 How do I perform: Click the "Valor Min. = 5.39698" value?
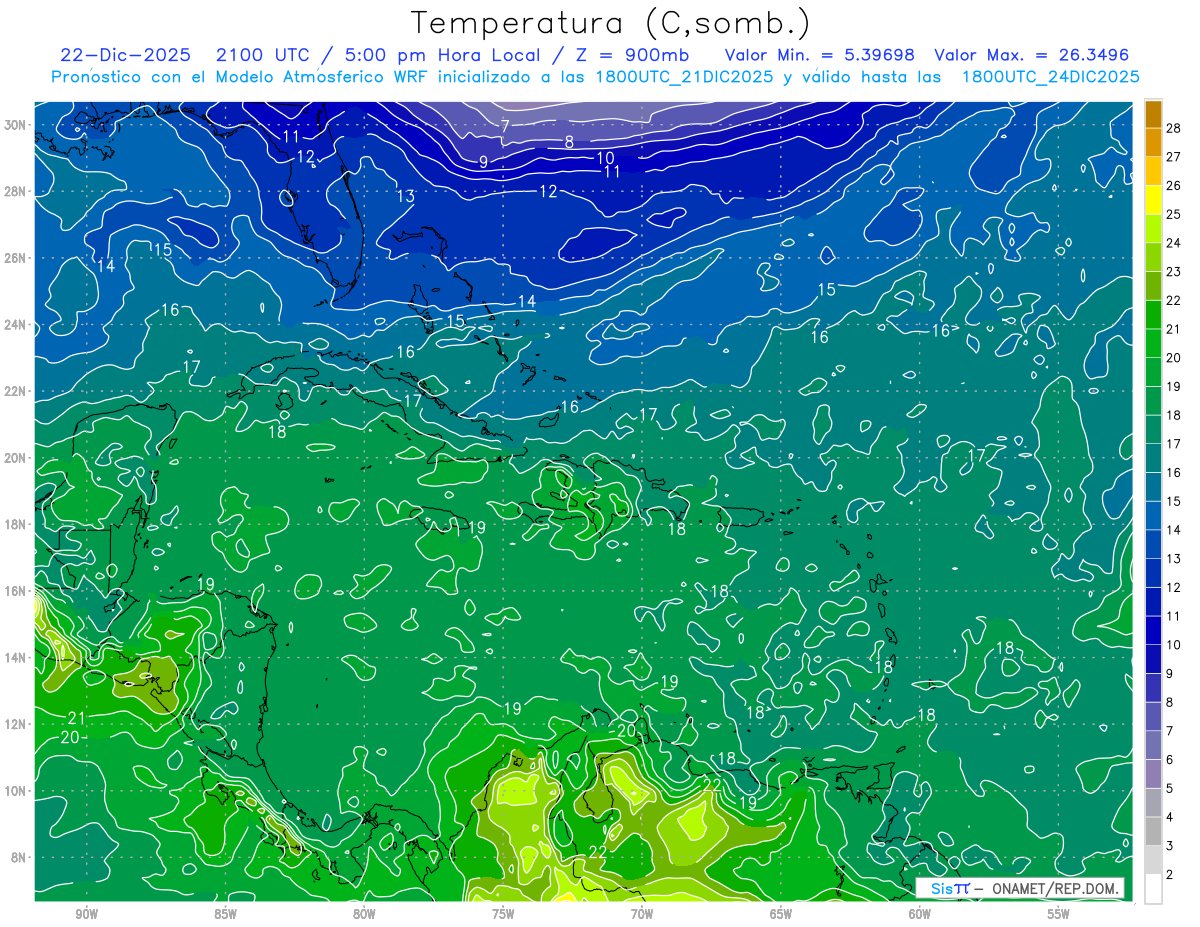[x=819, y=55]
